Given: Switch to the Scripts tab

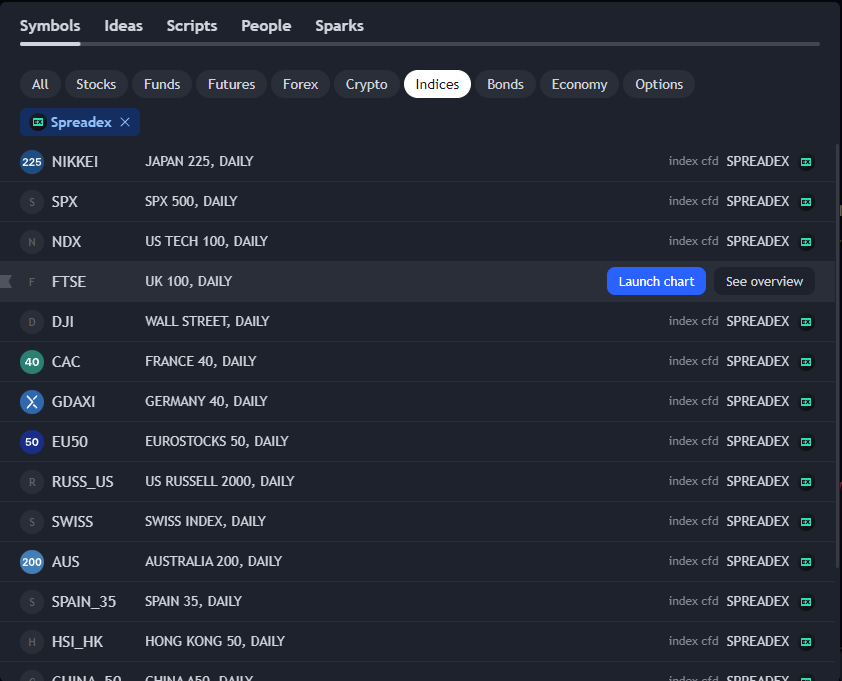Looking at the screenshot, I should point(192,26).
